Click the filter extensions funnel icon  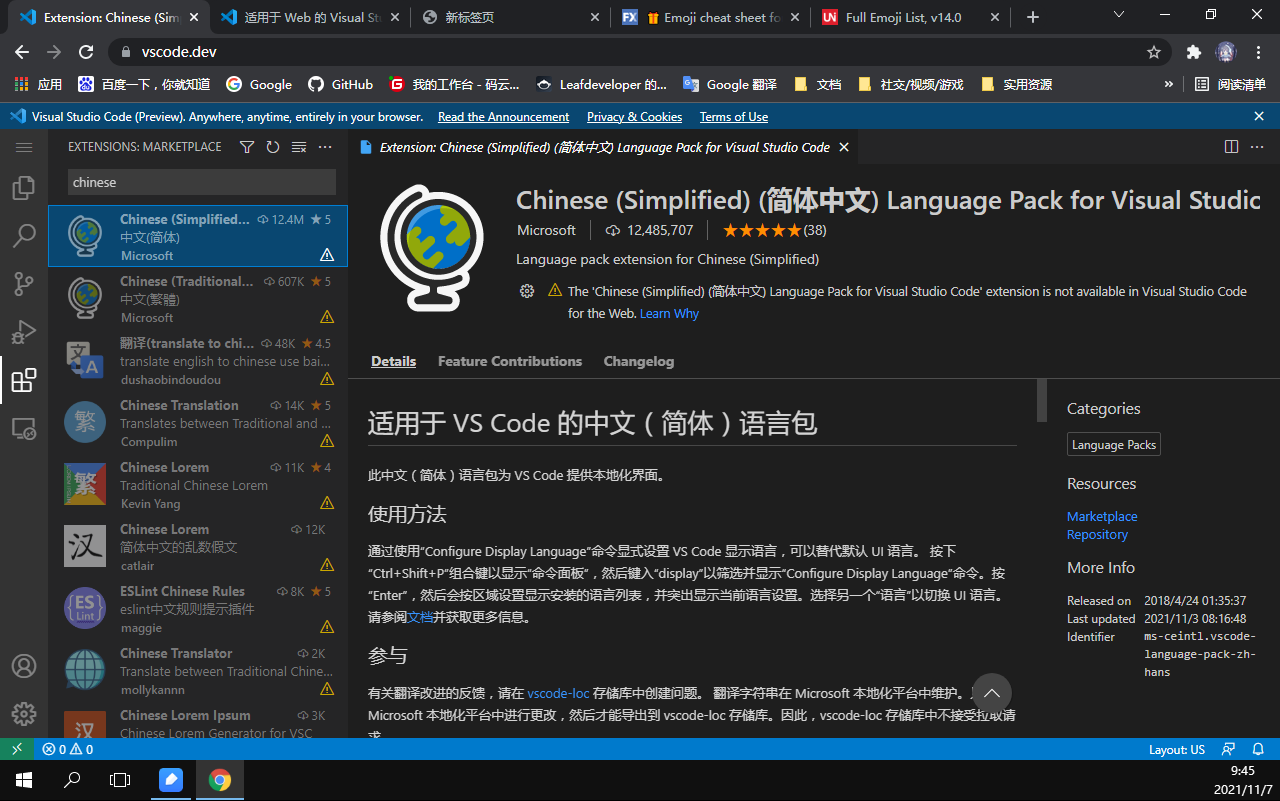click(247, 147)
